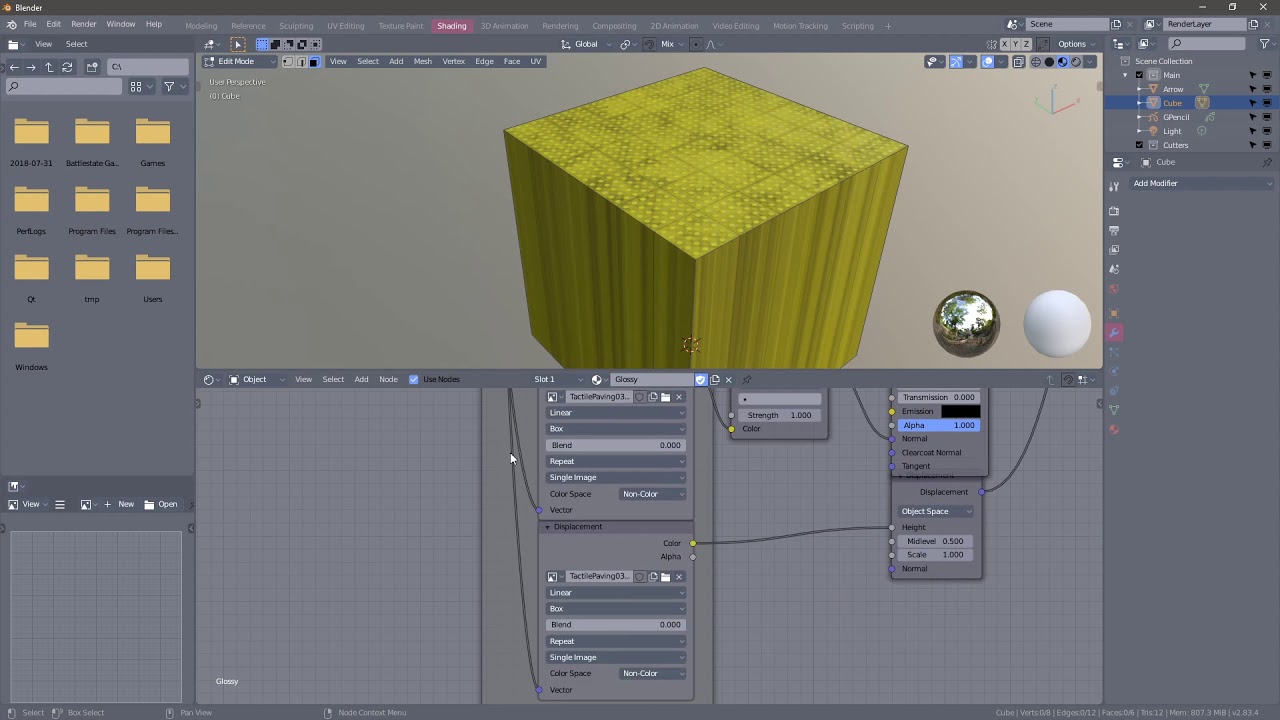The image size is (1280, 720).
Task: Click the Open button in image editor
Action: tap(161, 504)
